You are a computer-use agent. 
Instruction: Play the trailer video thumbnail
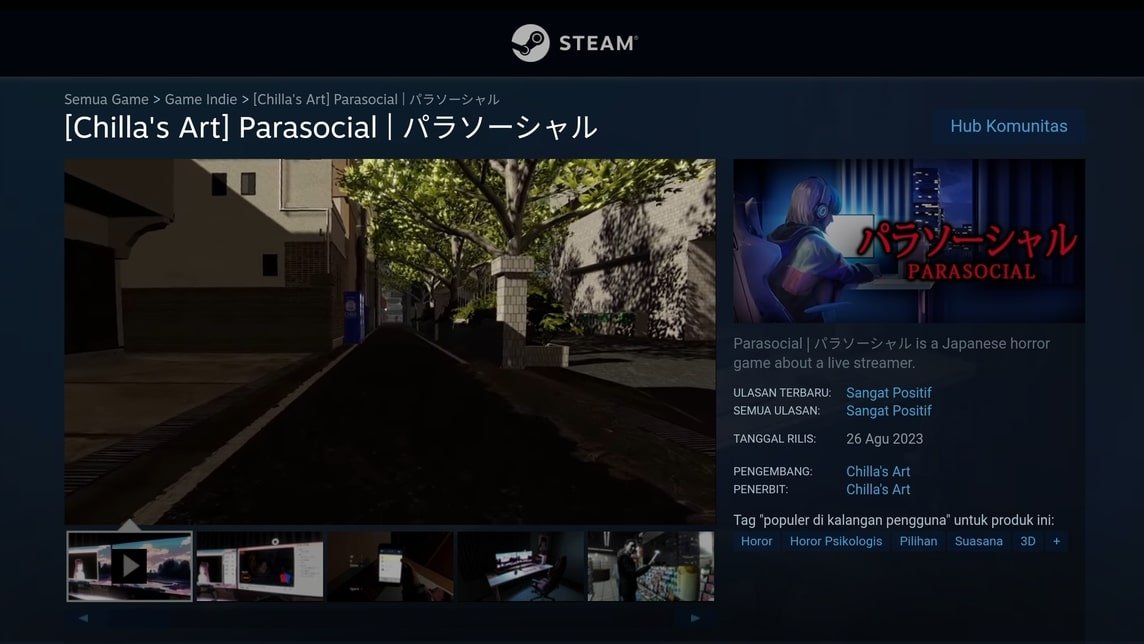129,566
